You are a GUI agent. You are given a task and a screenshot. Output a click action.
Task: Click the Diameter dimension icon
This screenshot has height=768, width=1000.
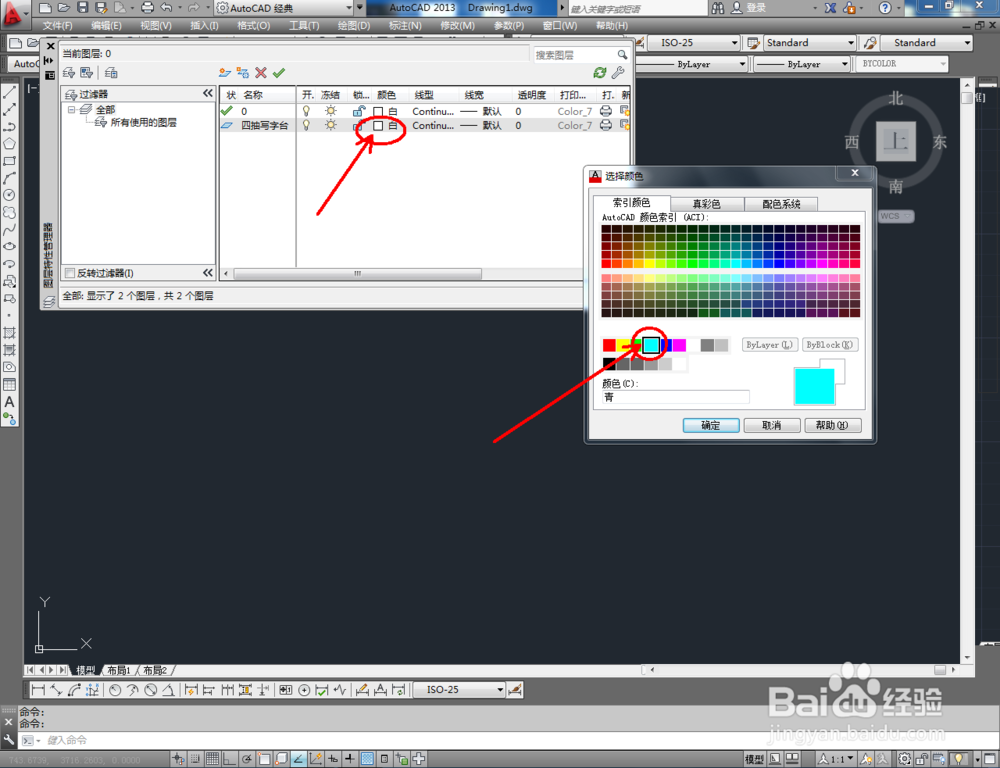tap(151, 690)
